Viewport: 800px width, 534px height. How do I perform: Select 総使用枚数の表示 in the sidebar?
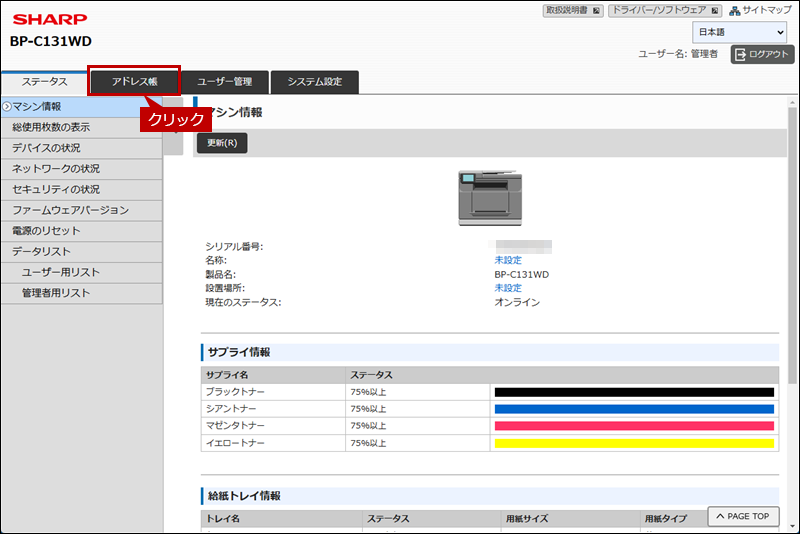pyautogui.click(x=82, y=128)
